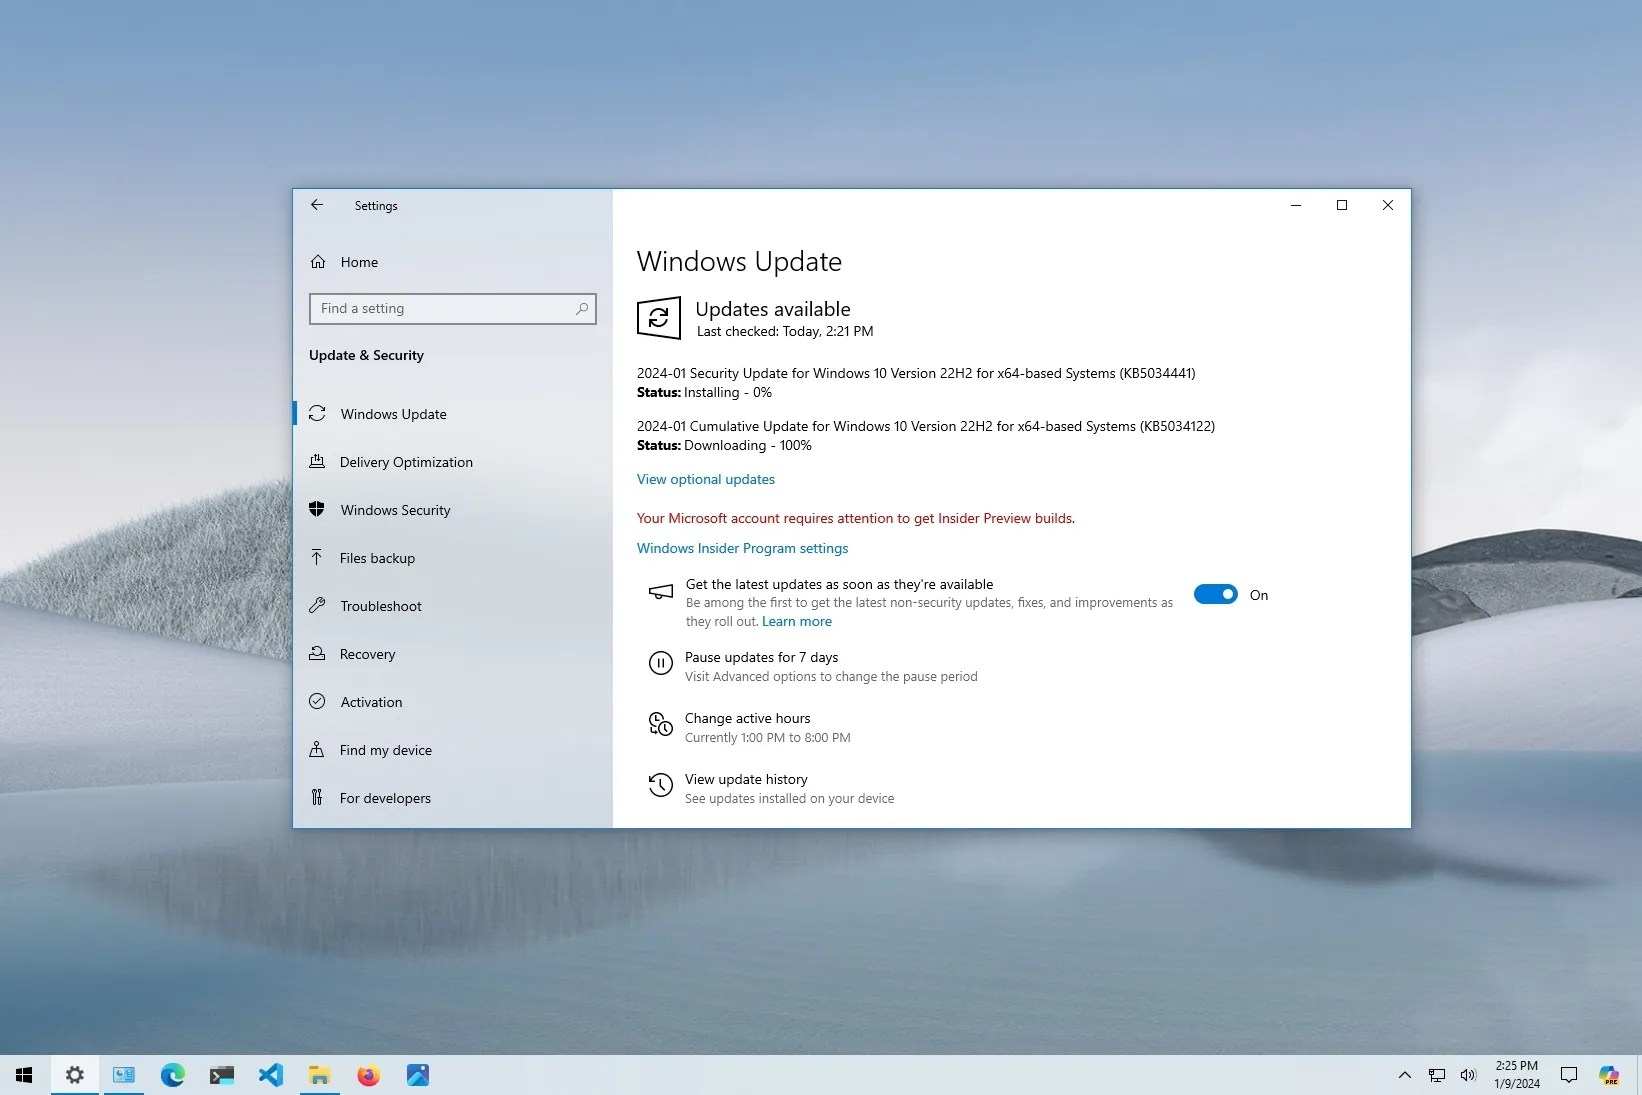Click the Windows Update sync icon in sidebar
1642x1095 pixels.
pyautogui.click(x=318, y=414)
